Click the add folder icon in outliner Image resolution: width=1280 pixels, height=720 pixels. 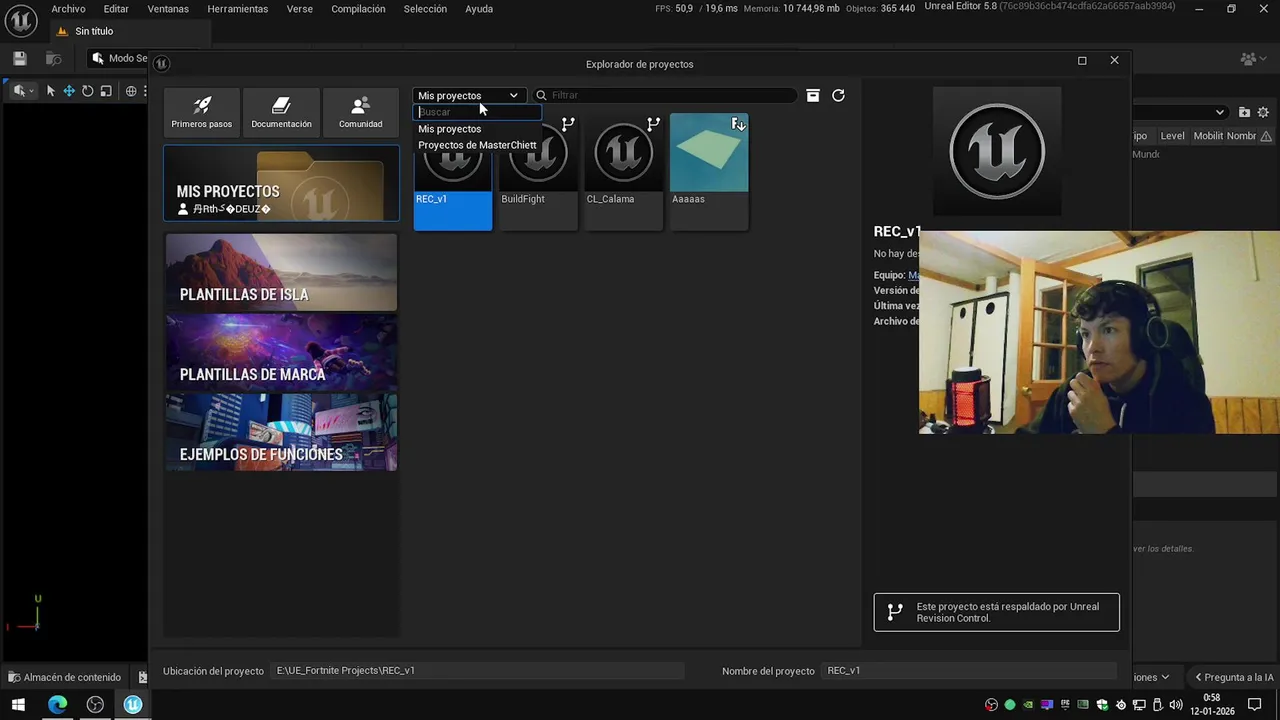(1244, 112)
